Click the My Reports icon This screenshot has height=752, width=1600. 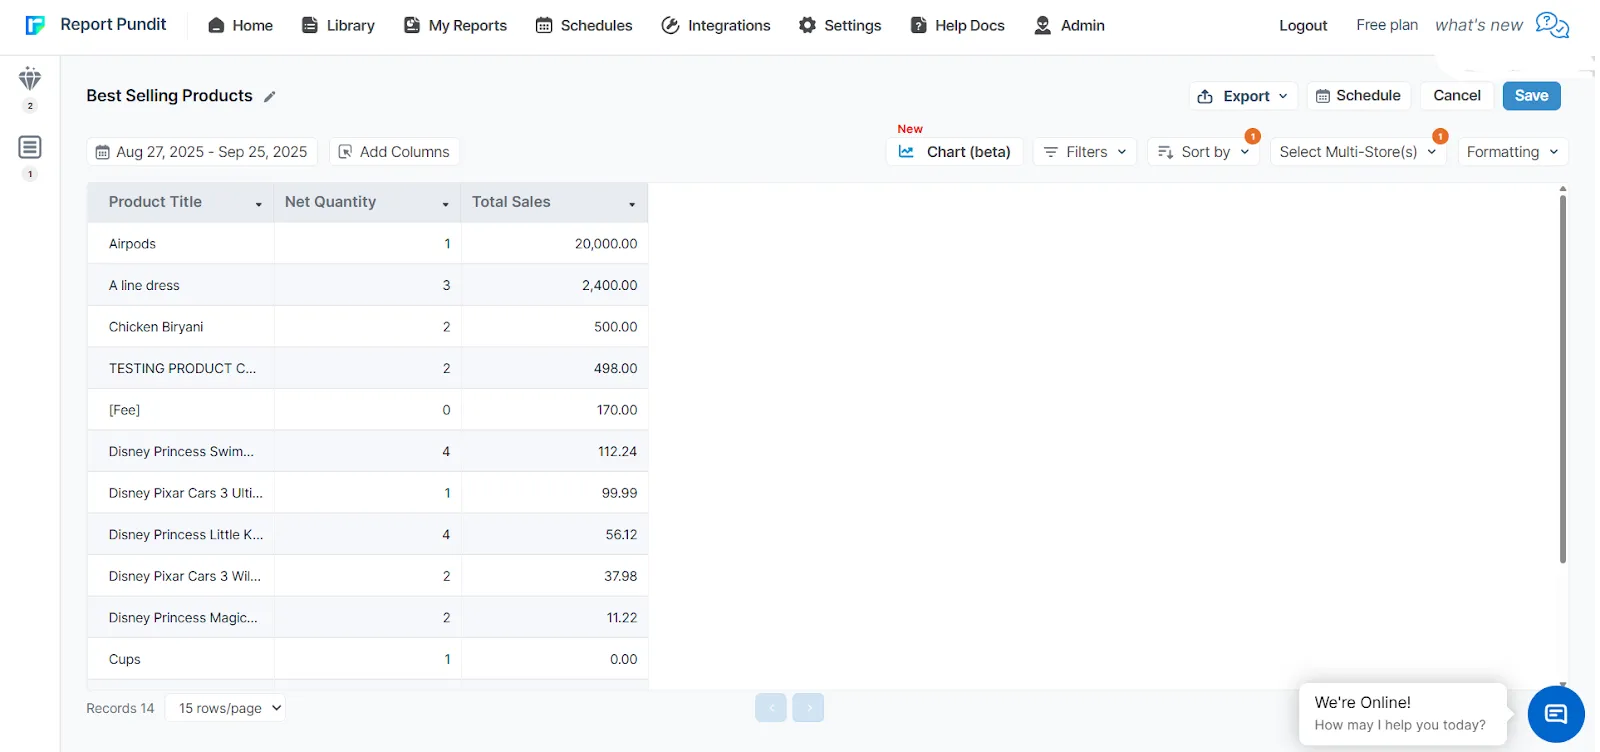click(x=412, y=25)
